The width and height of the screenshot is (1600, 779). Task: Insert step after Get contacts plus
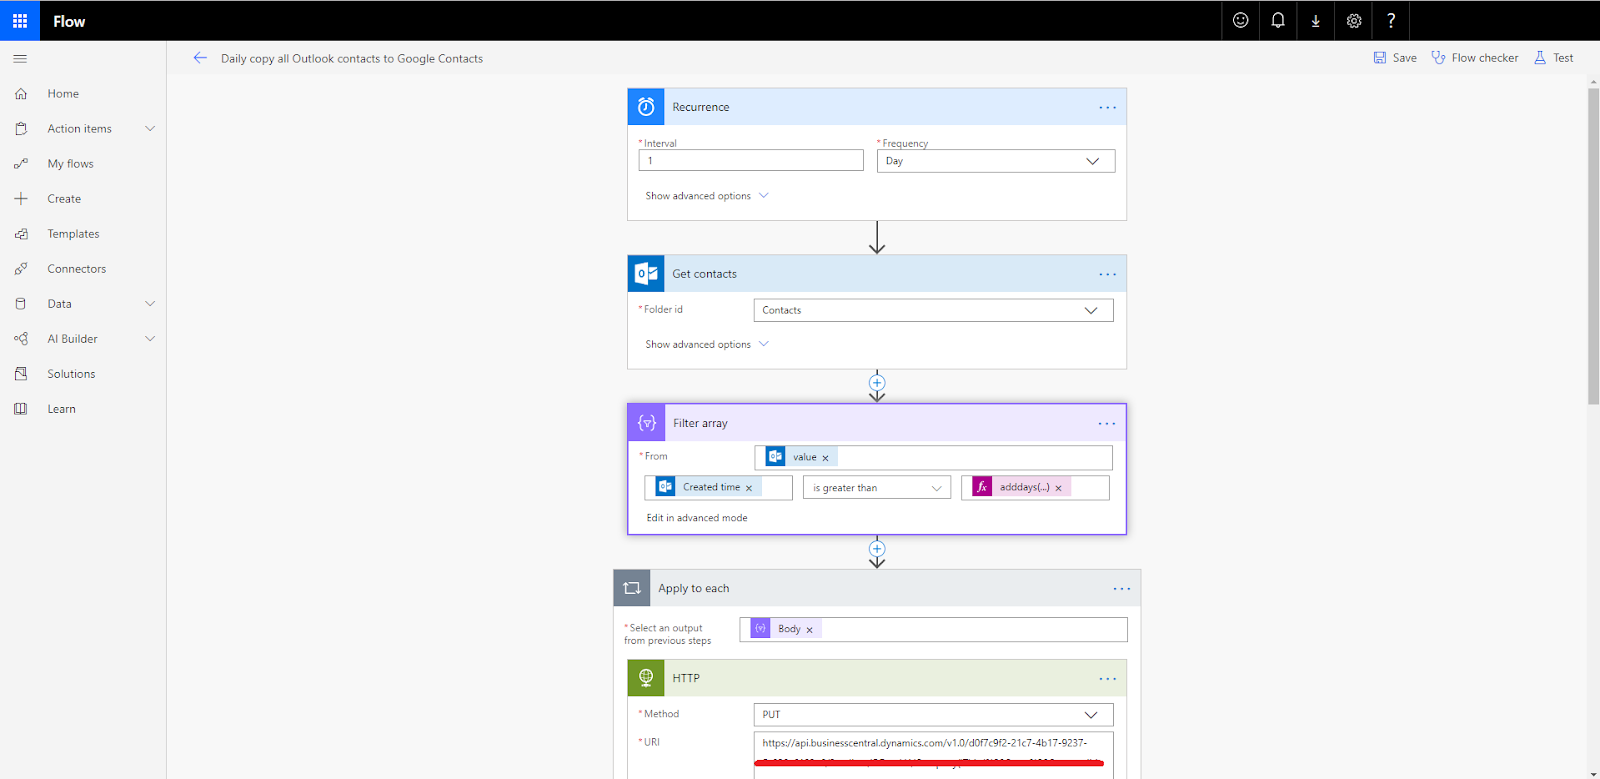[877, 383]
